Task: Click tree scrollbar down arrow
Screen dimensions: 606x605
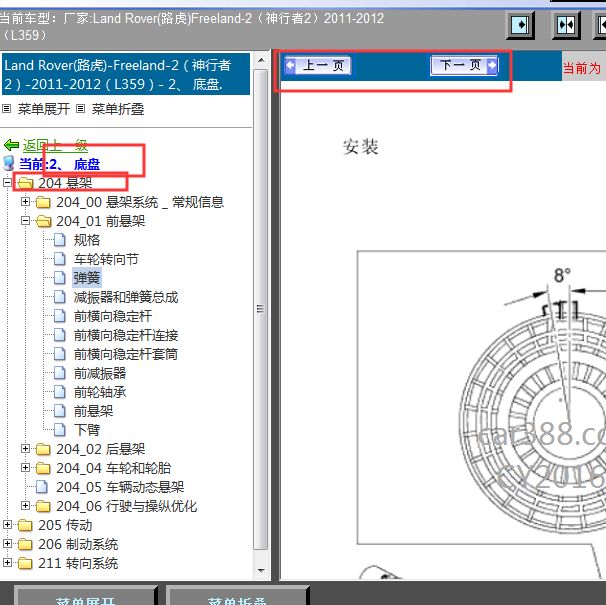Action: (x=261, y=571)
